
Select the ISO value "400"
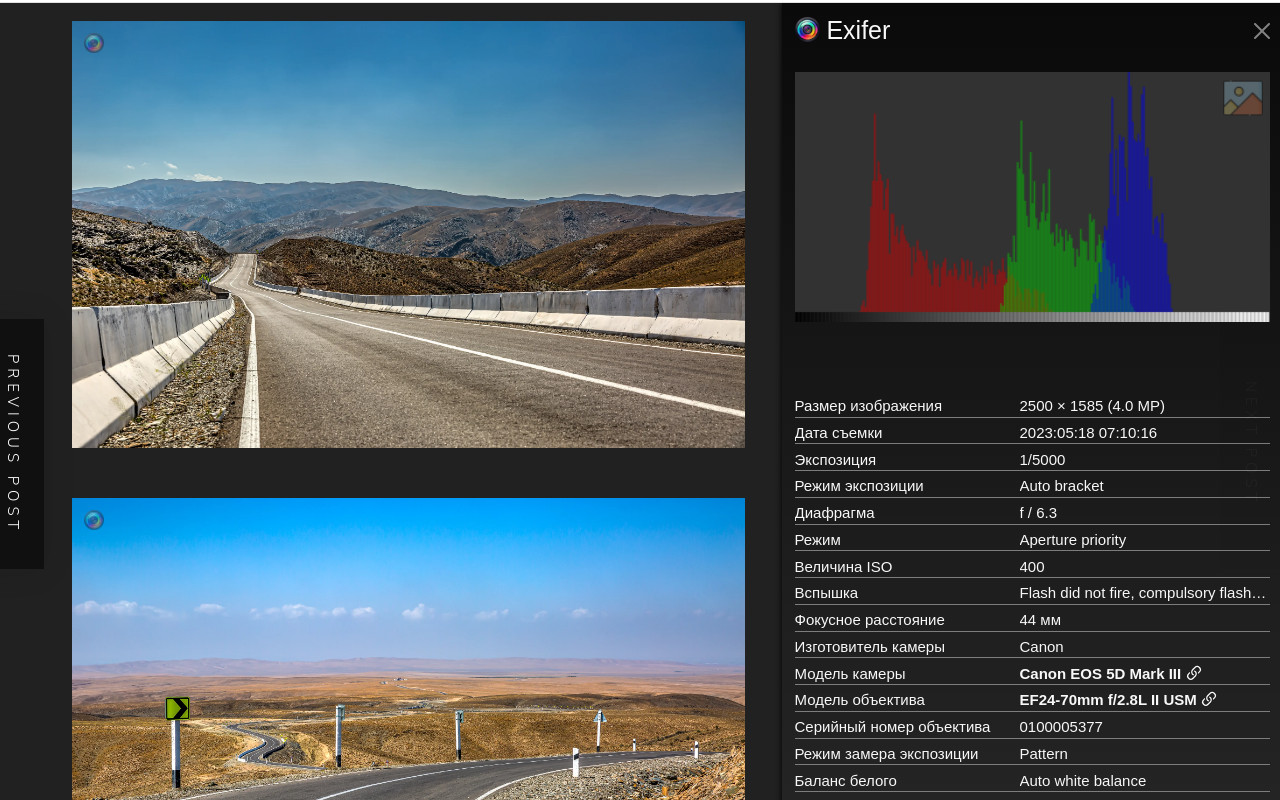click(1032, 567)
